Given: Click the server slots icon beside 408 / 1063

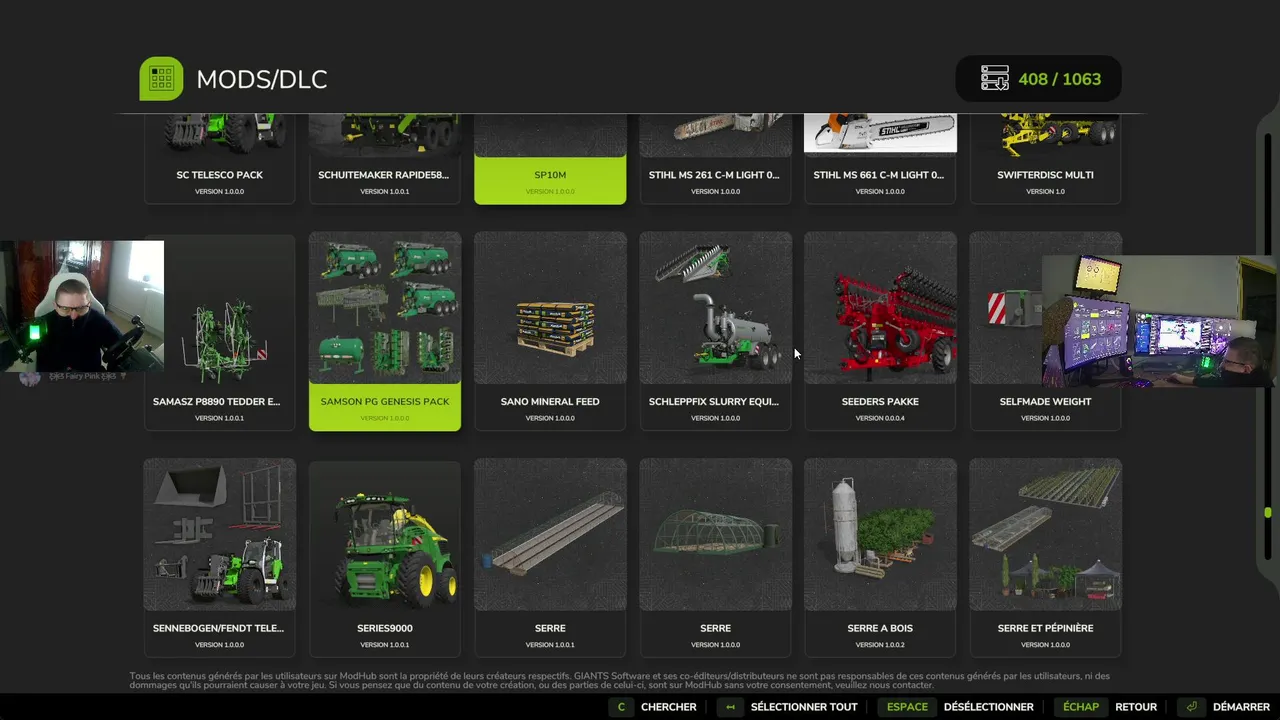Looking at the screenshot, I should (x=995, y=79).
